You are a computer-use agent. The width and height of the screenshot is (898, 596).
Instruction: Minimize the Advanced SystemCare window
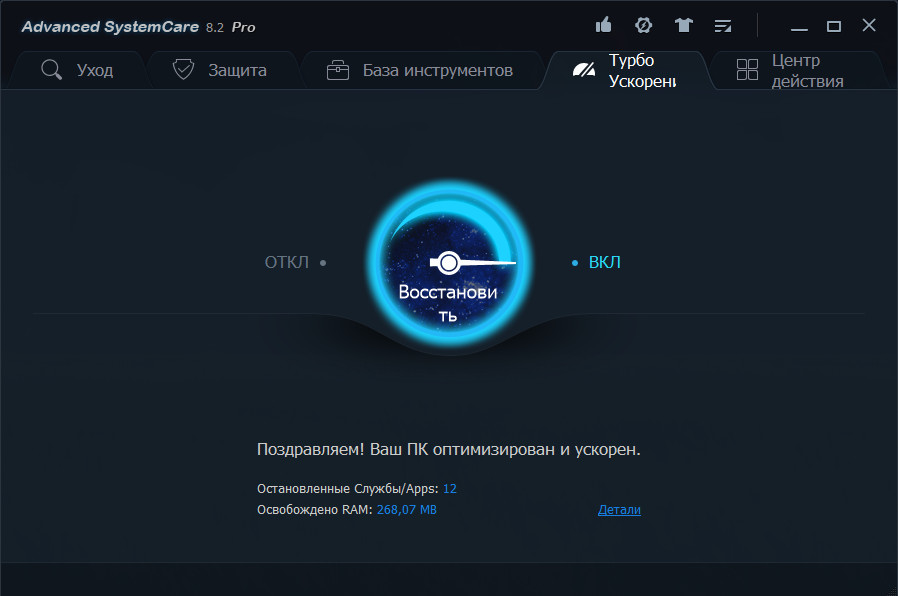(799, 27)
